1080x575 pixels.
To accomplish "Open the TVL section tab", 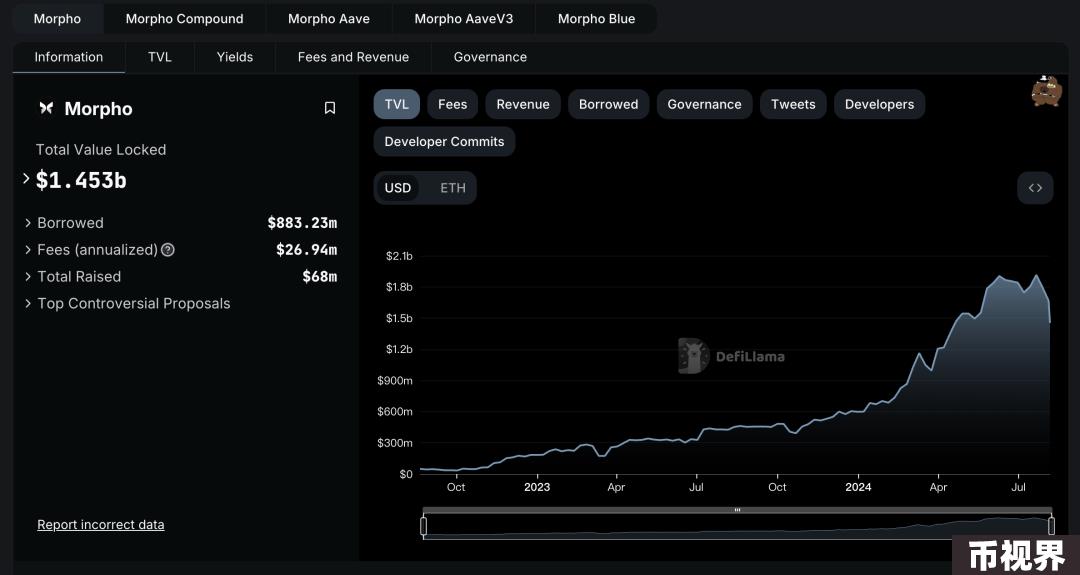I will [x=160, y=57].
